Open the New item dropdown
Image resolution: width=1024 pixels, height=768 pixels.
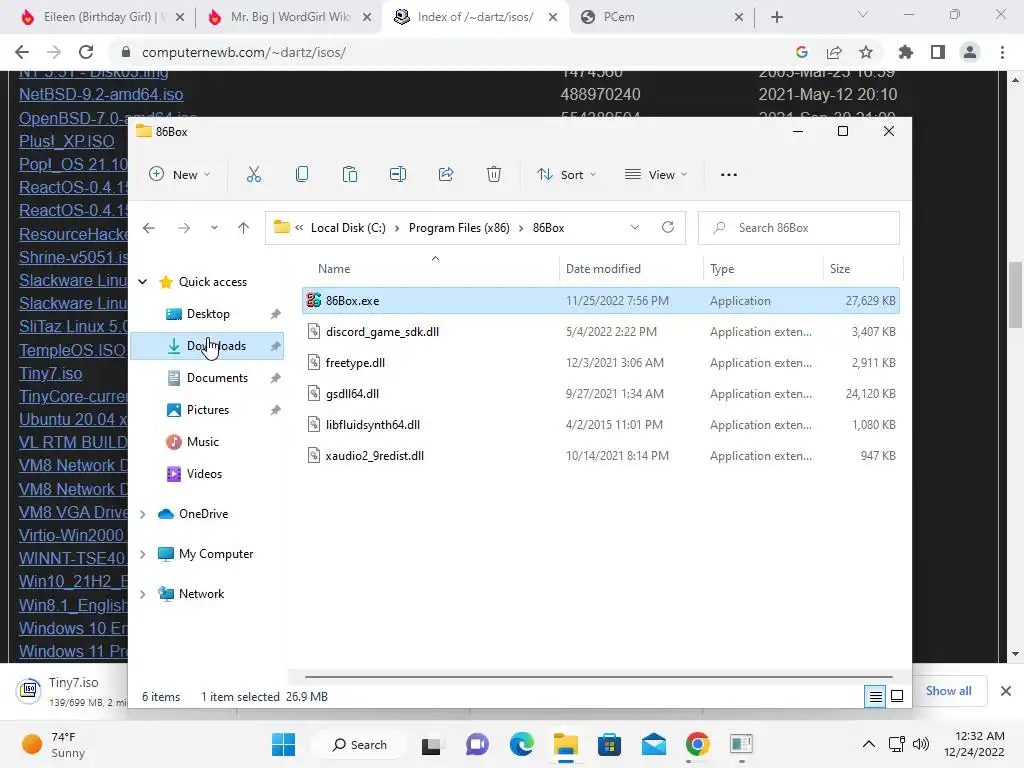[x=180, y=174]
